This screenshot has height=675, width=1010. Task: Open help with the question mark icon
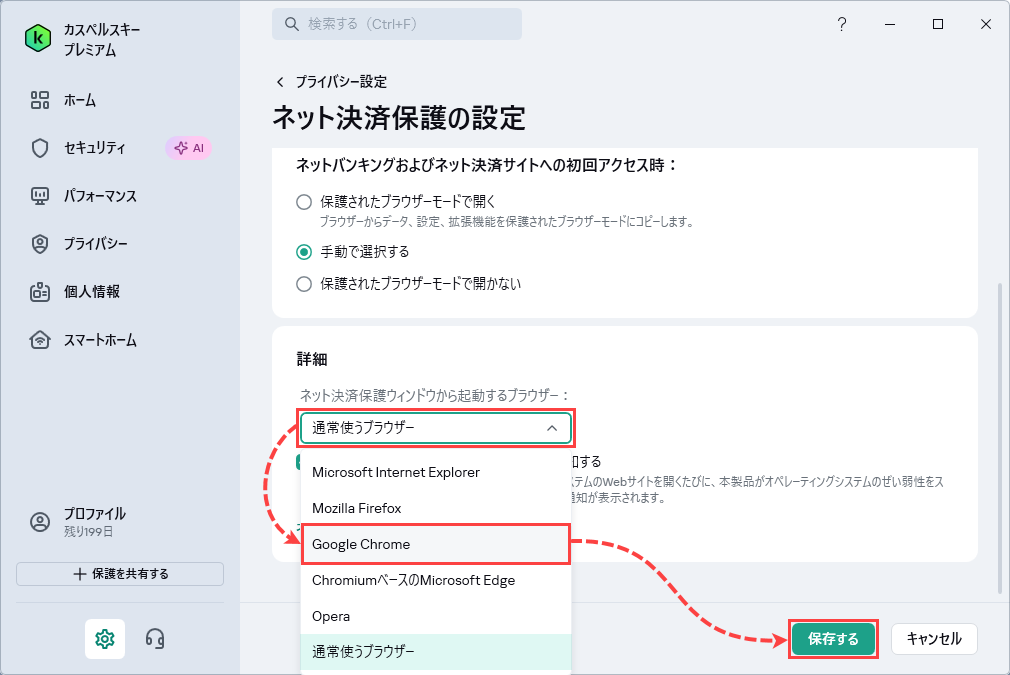point(842,24)
